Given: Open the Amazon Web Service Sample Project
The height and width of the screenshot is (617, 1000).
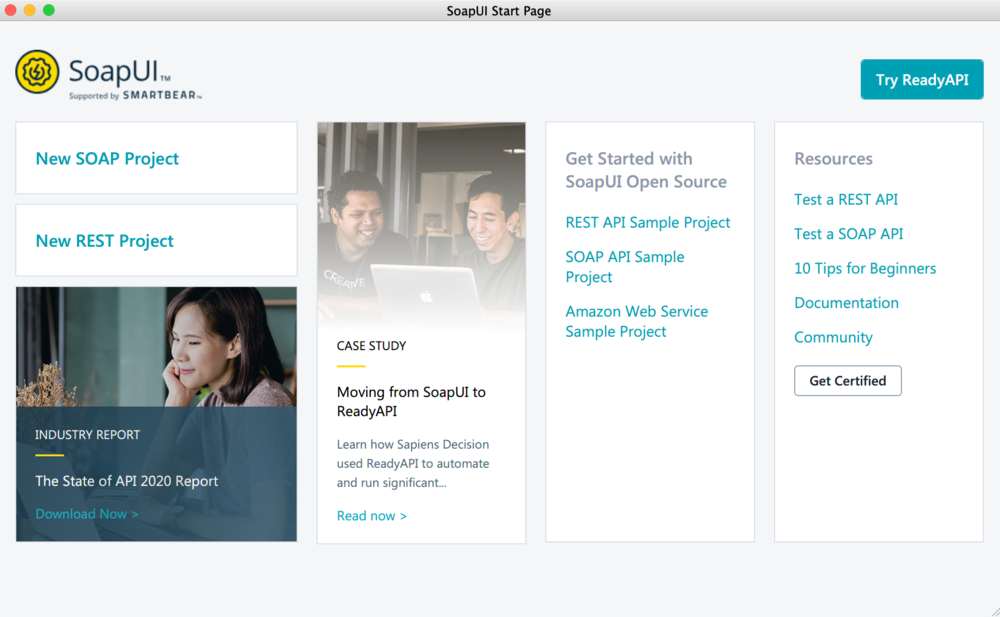Looking at the screenshot, I should pos(637,321).
